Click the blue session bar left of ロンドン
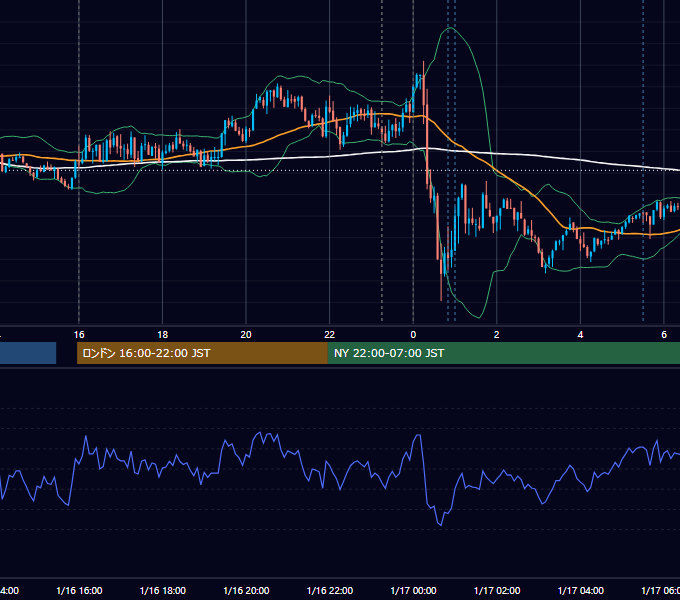 28,353
